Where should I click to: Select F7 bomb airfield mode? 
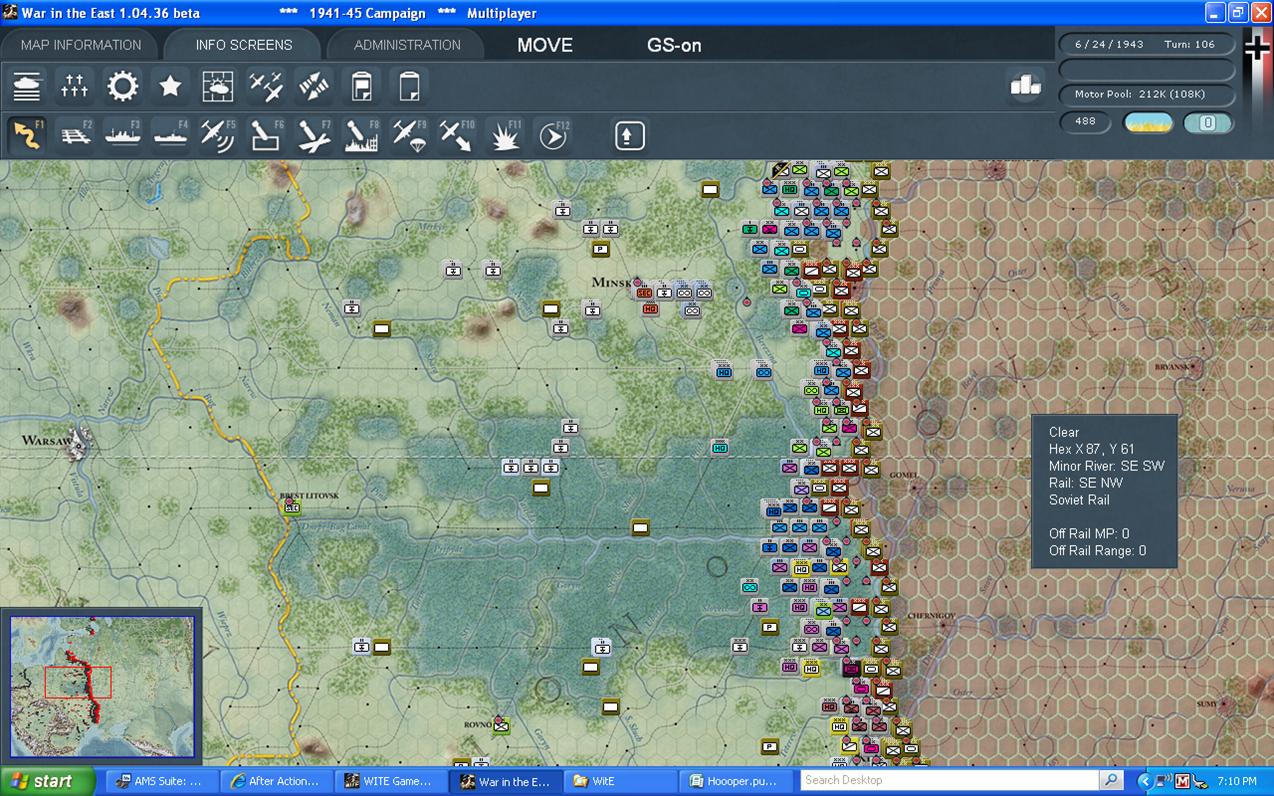(314, 135)
